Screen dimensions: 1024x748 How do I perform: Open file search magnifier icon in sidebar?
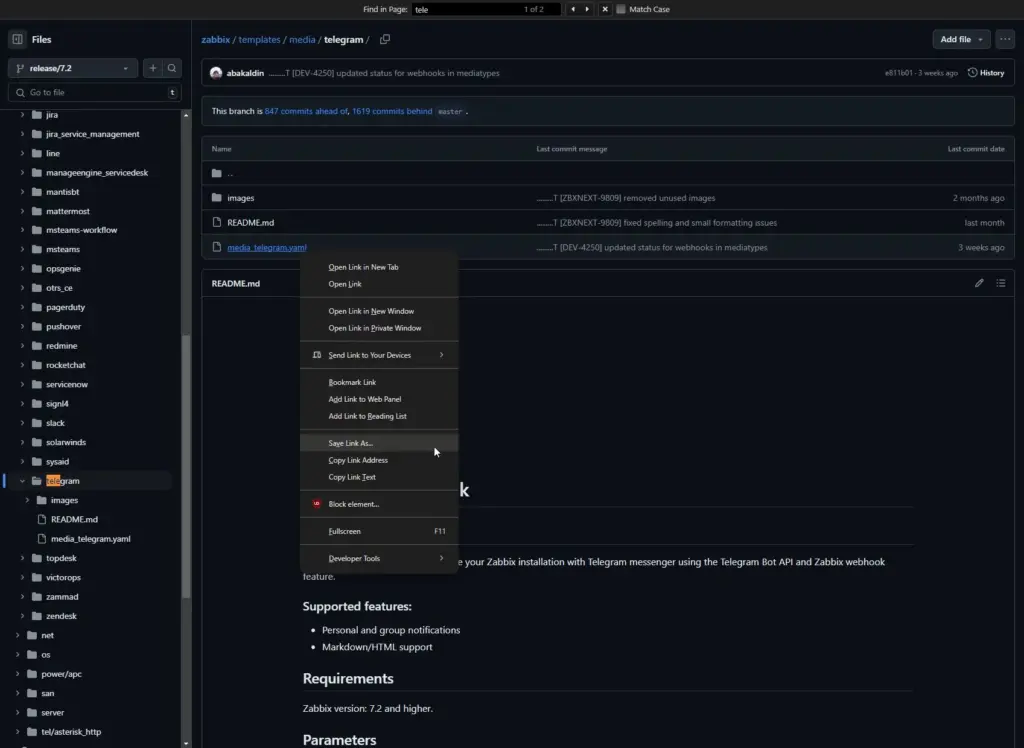[172, 68]
